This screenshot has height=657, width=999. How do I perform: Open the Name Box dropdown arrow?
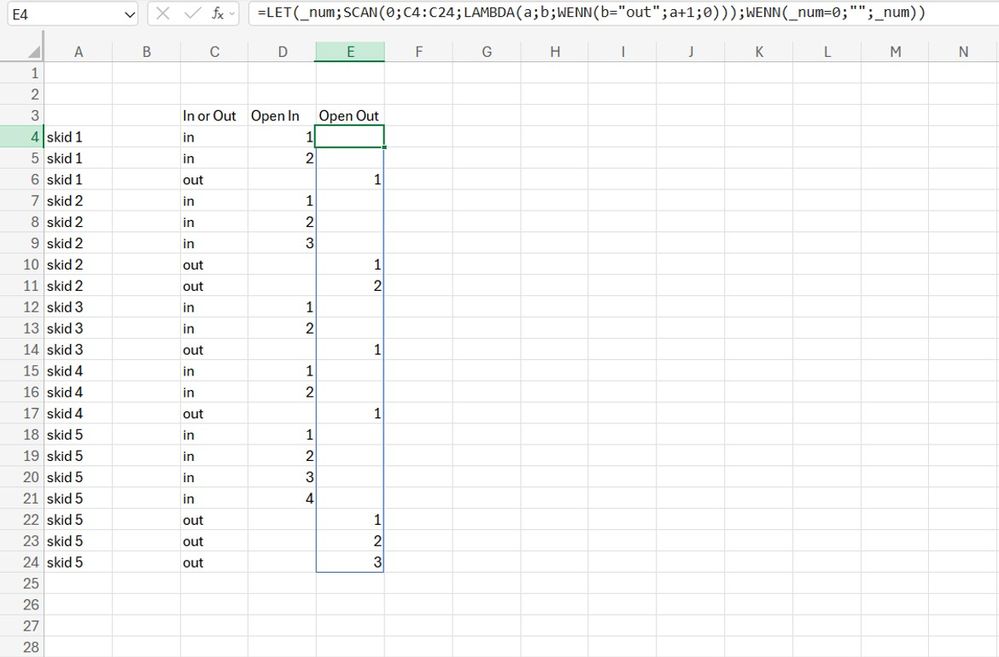point(129,14)
